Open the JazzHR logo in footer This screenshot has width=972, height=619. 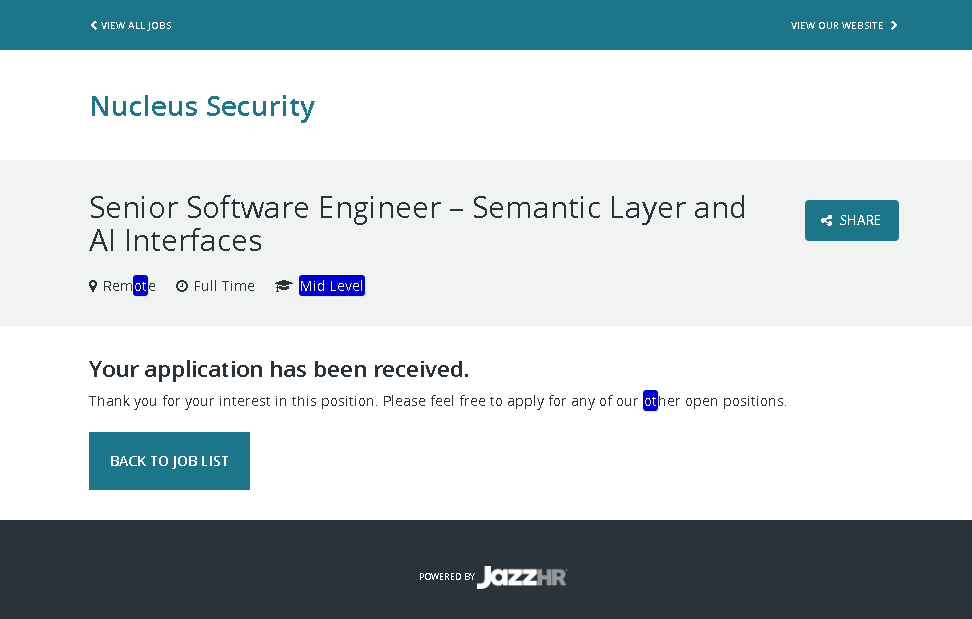coord(522,577)
